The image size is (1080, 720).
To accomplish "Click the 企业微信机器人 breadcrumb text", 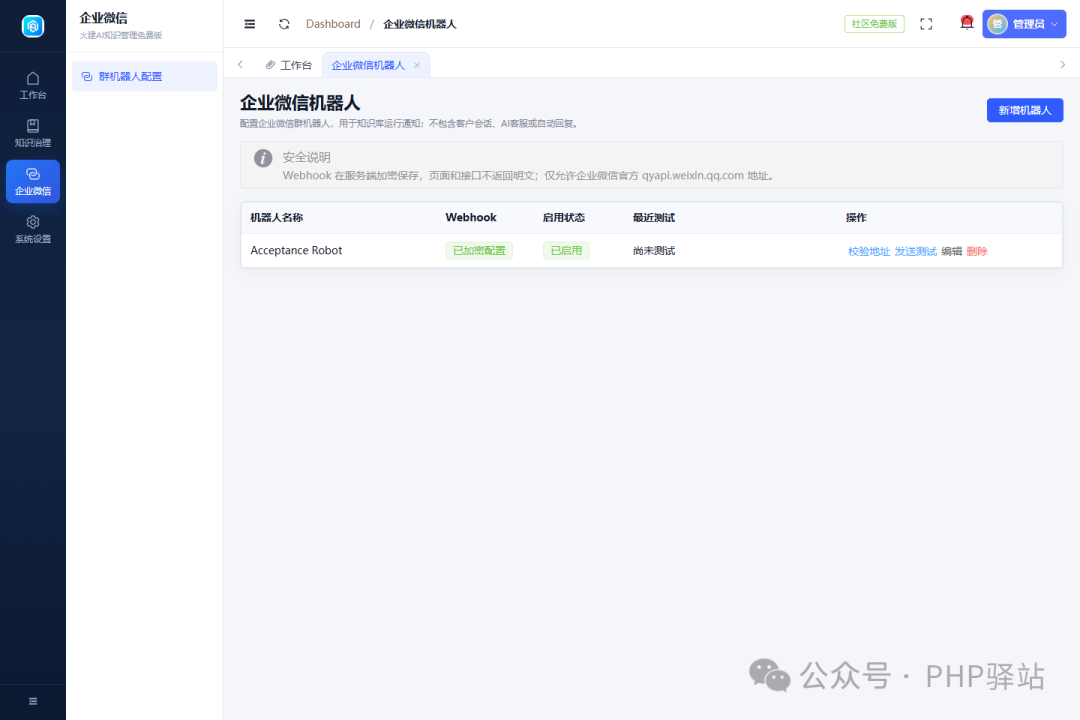I will tap(419, 24).
